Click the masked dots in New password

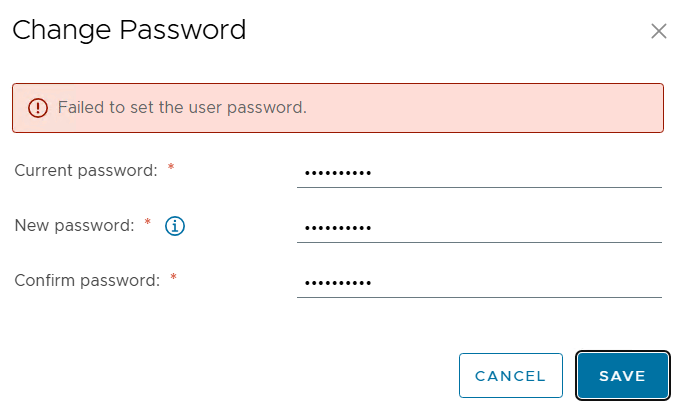[337, 228]
